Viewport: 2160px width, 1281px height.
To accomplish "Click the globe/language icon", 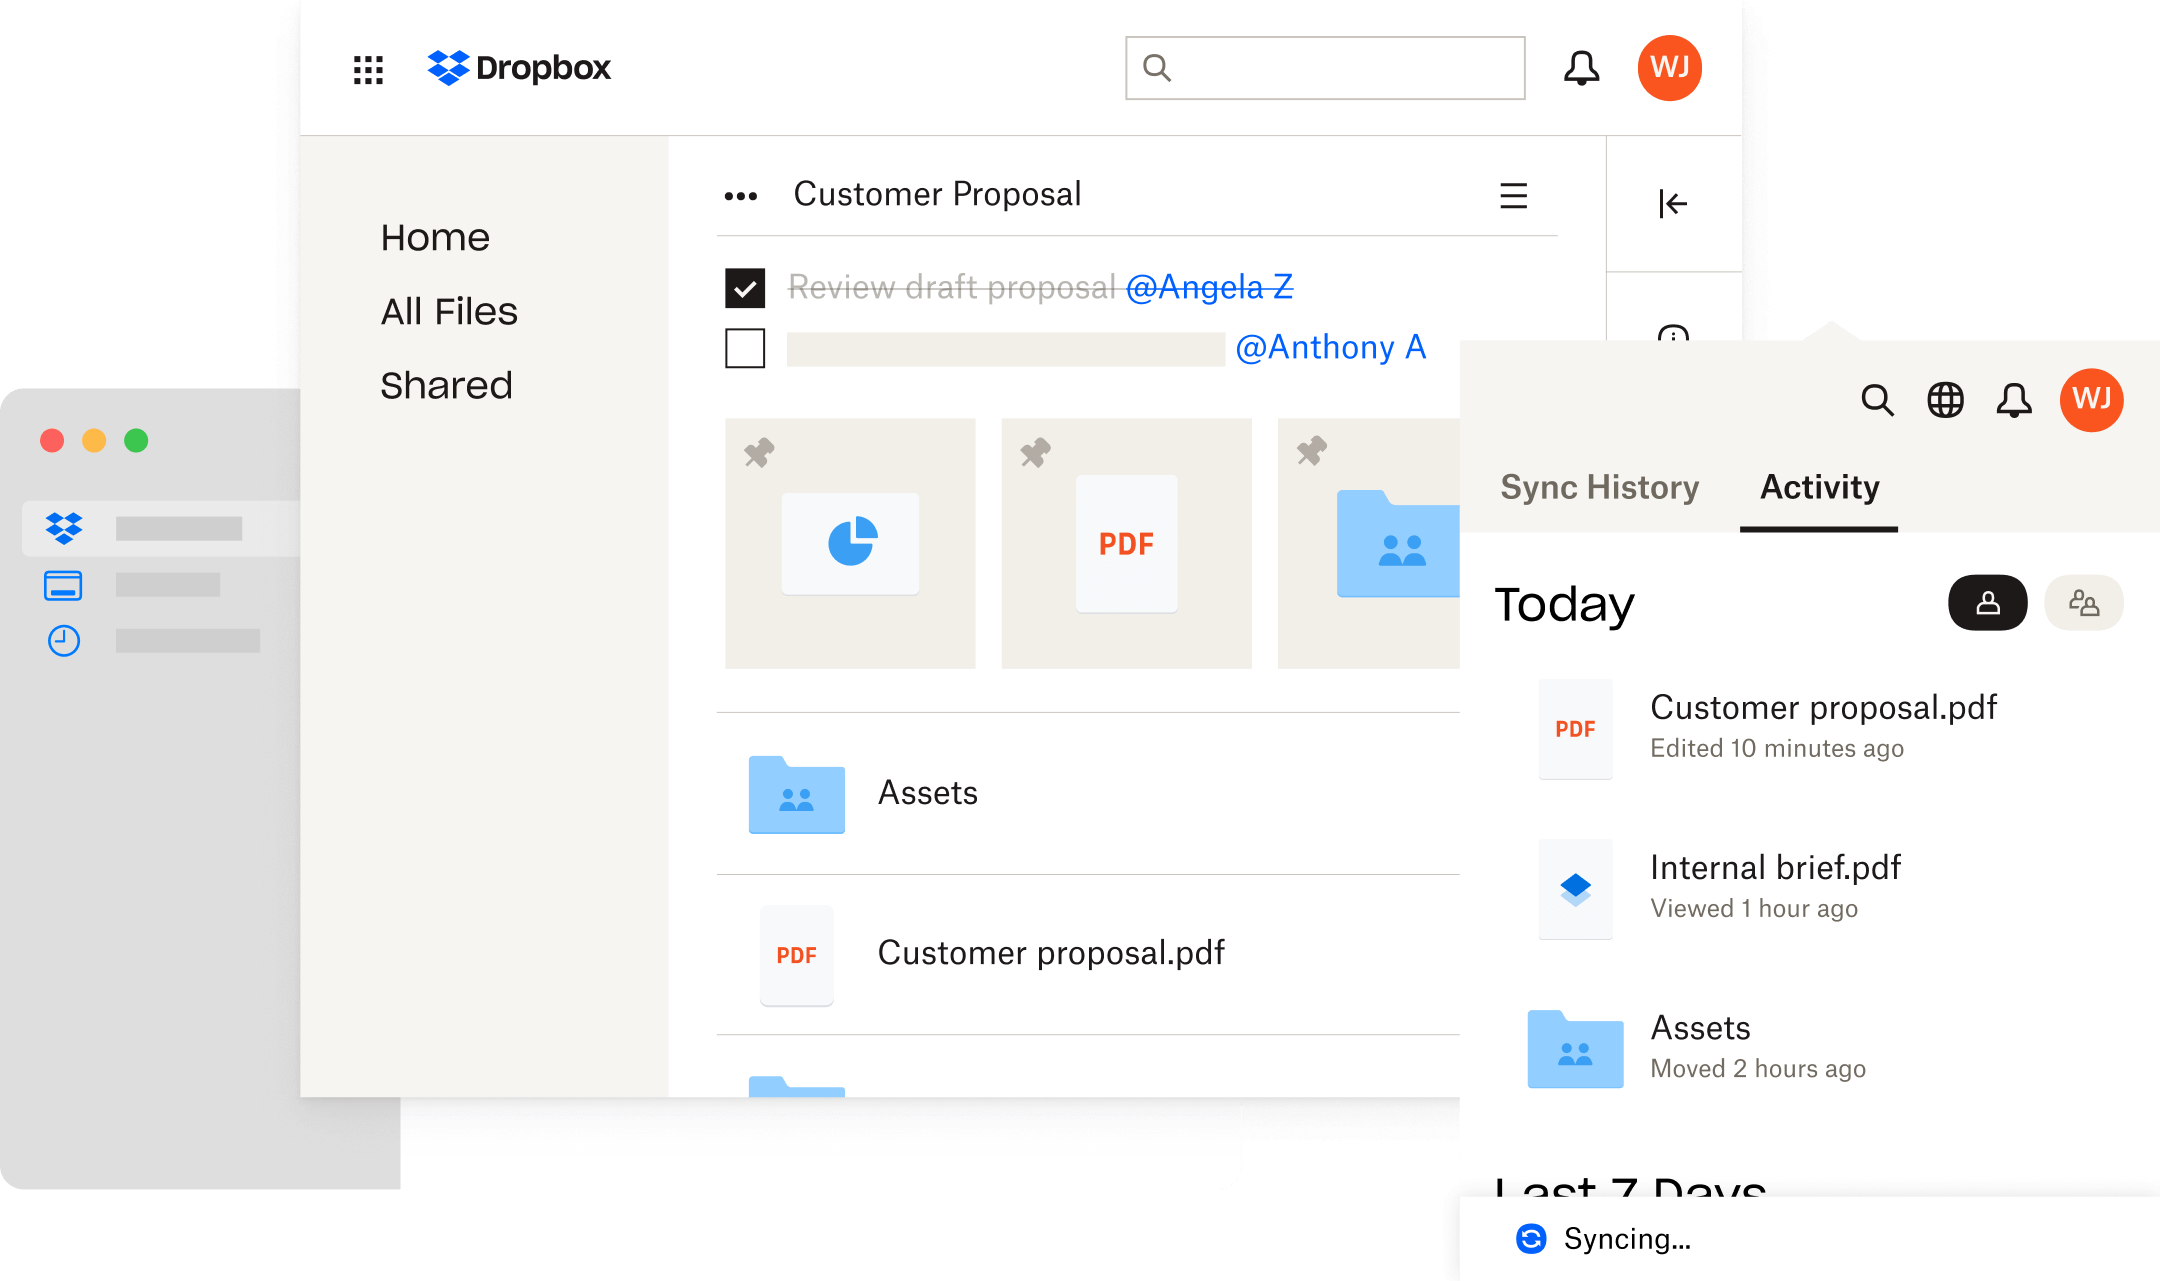I will (x=1947, y=400).
